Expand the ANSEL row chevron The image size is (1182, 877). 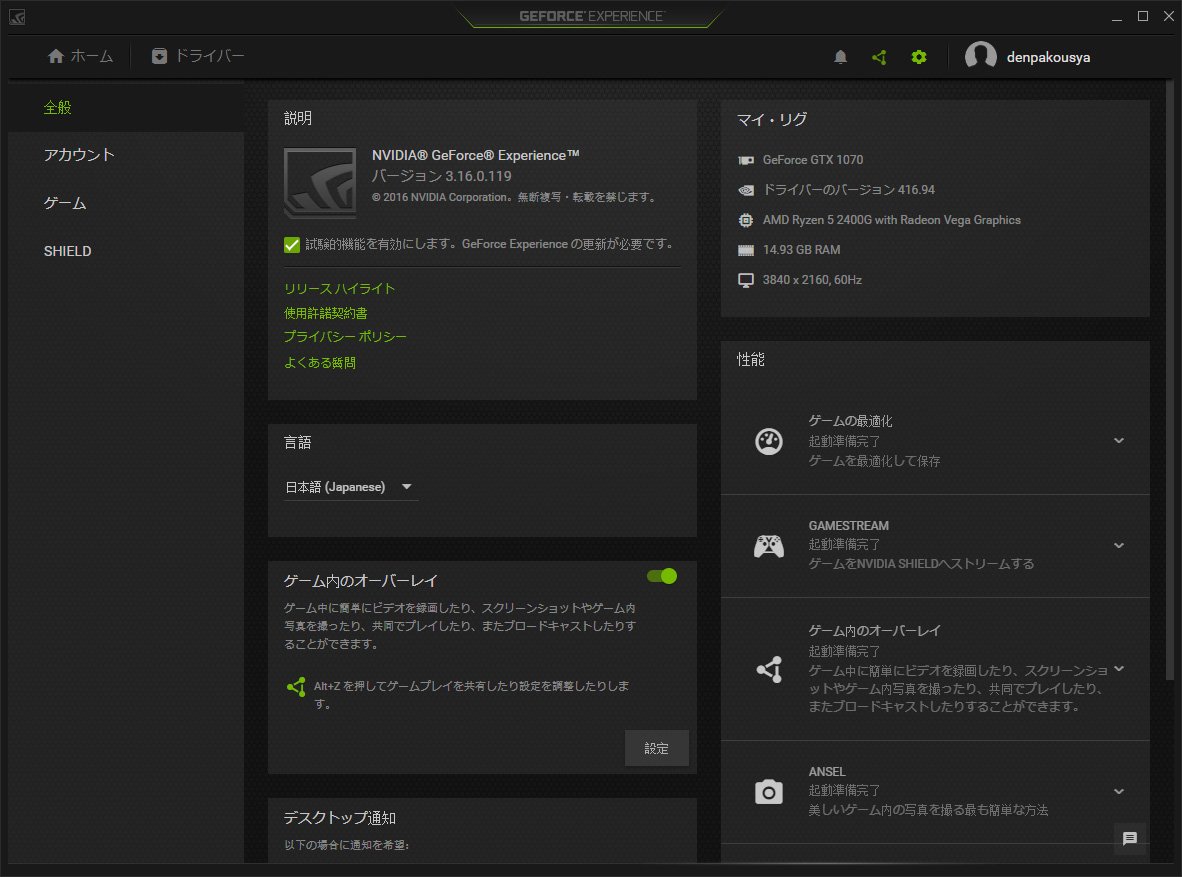[x=1119, y=791]
